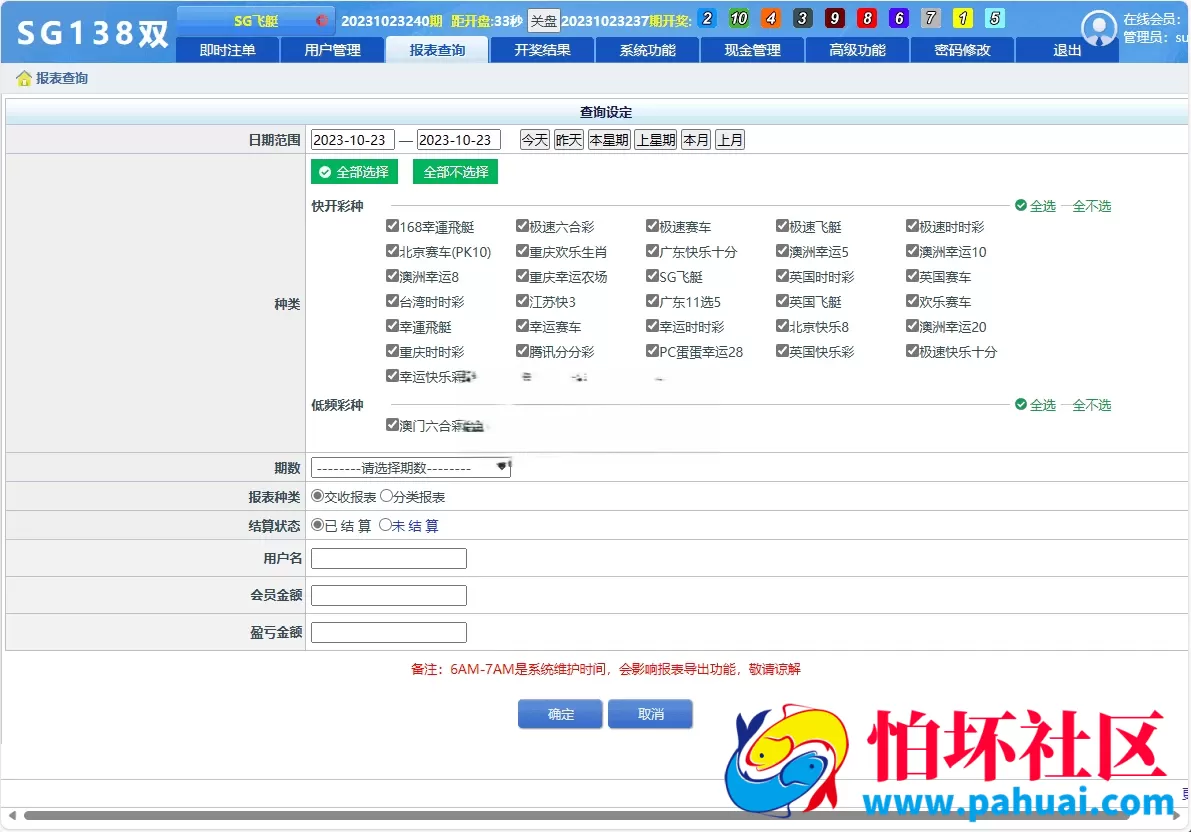Click the 用户名 input field
The image size is (1191, 832).
[389, 558]
